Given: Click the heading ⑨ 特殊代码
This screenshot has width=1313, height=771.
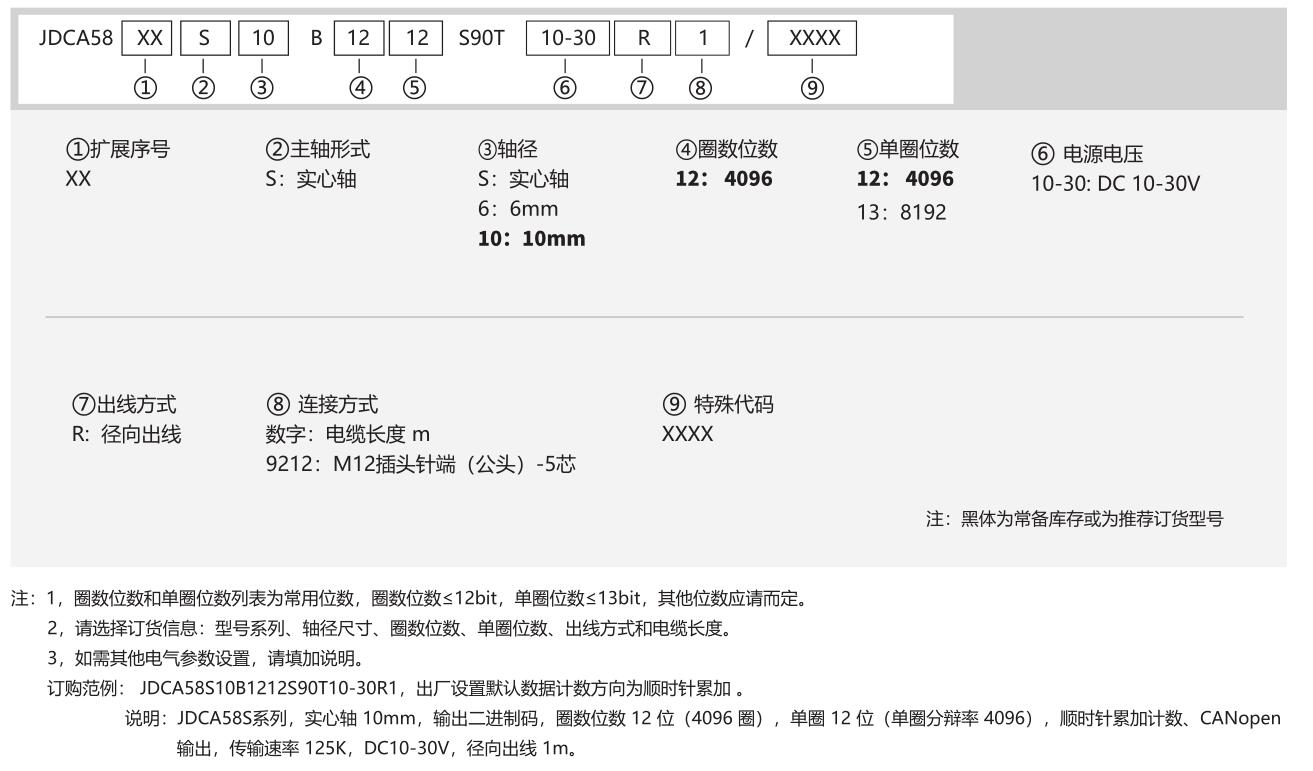Looking at the screenshot, I should pyautogui.click(x=719, y=405).
